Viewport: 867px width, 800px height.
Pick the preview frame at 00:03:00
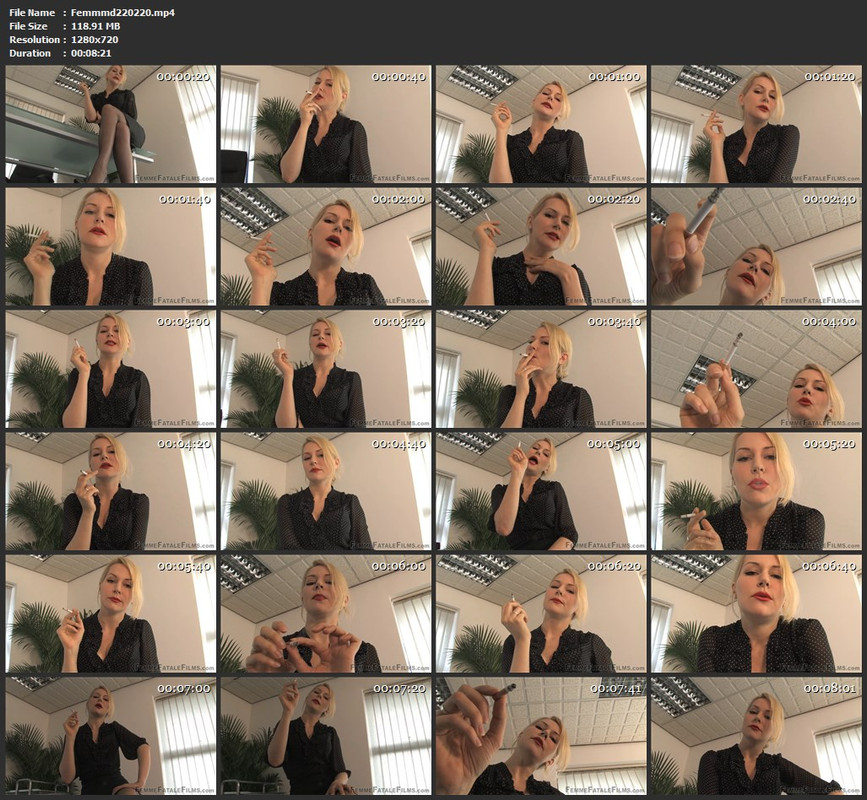click(x=111, y=369)
